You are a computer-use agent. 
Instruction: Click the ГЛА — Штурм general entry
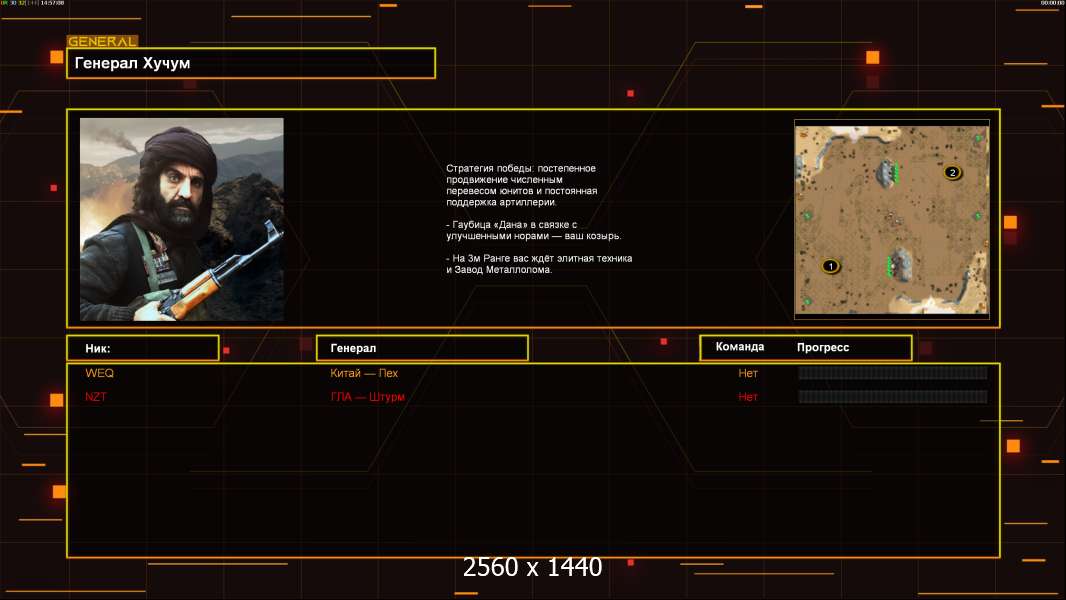(367, 397)
